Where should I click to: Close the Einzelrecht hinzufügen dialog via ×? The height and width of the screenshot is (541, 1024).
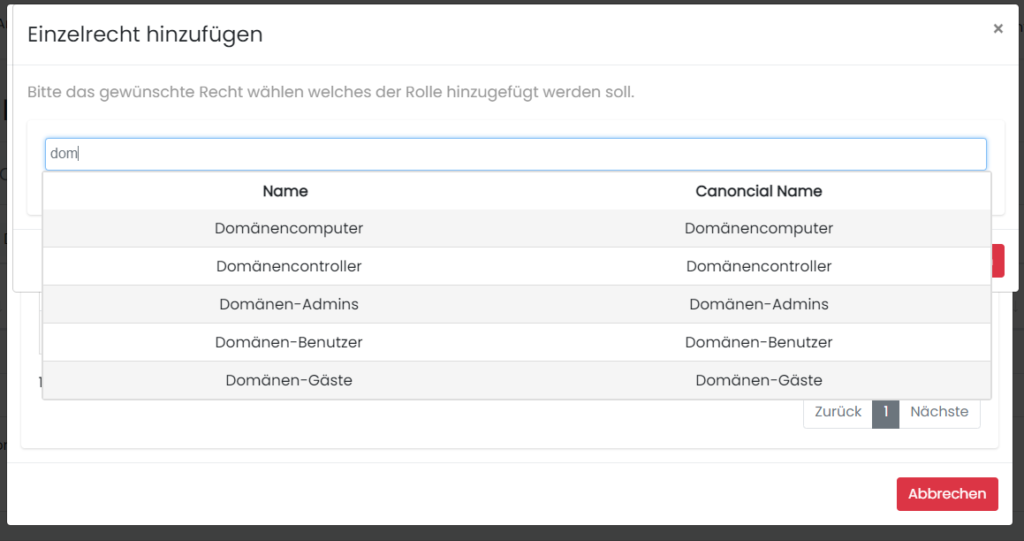click(x=997, y=29)
